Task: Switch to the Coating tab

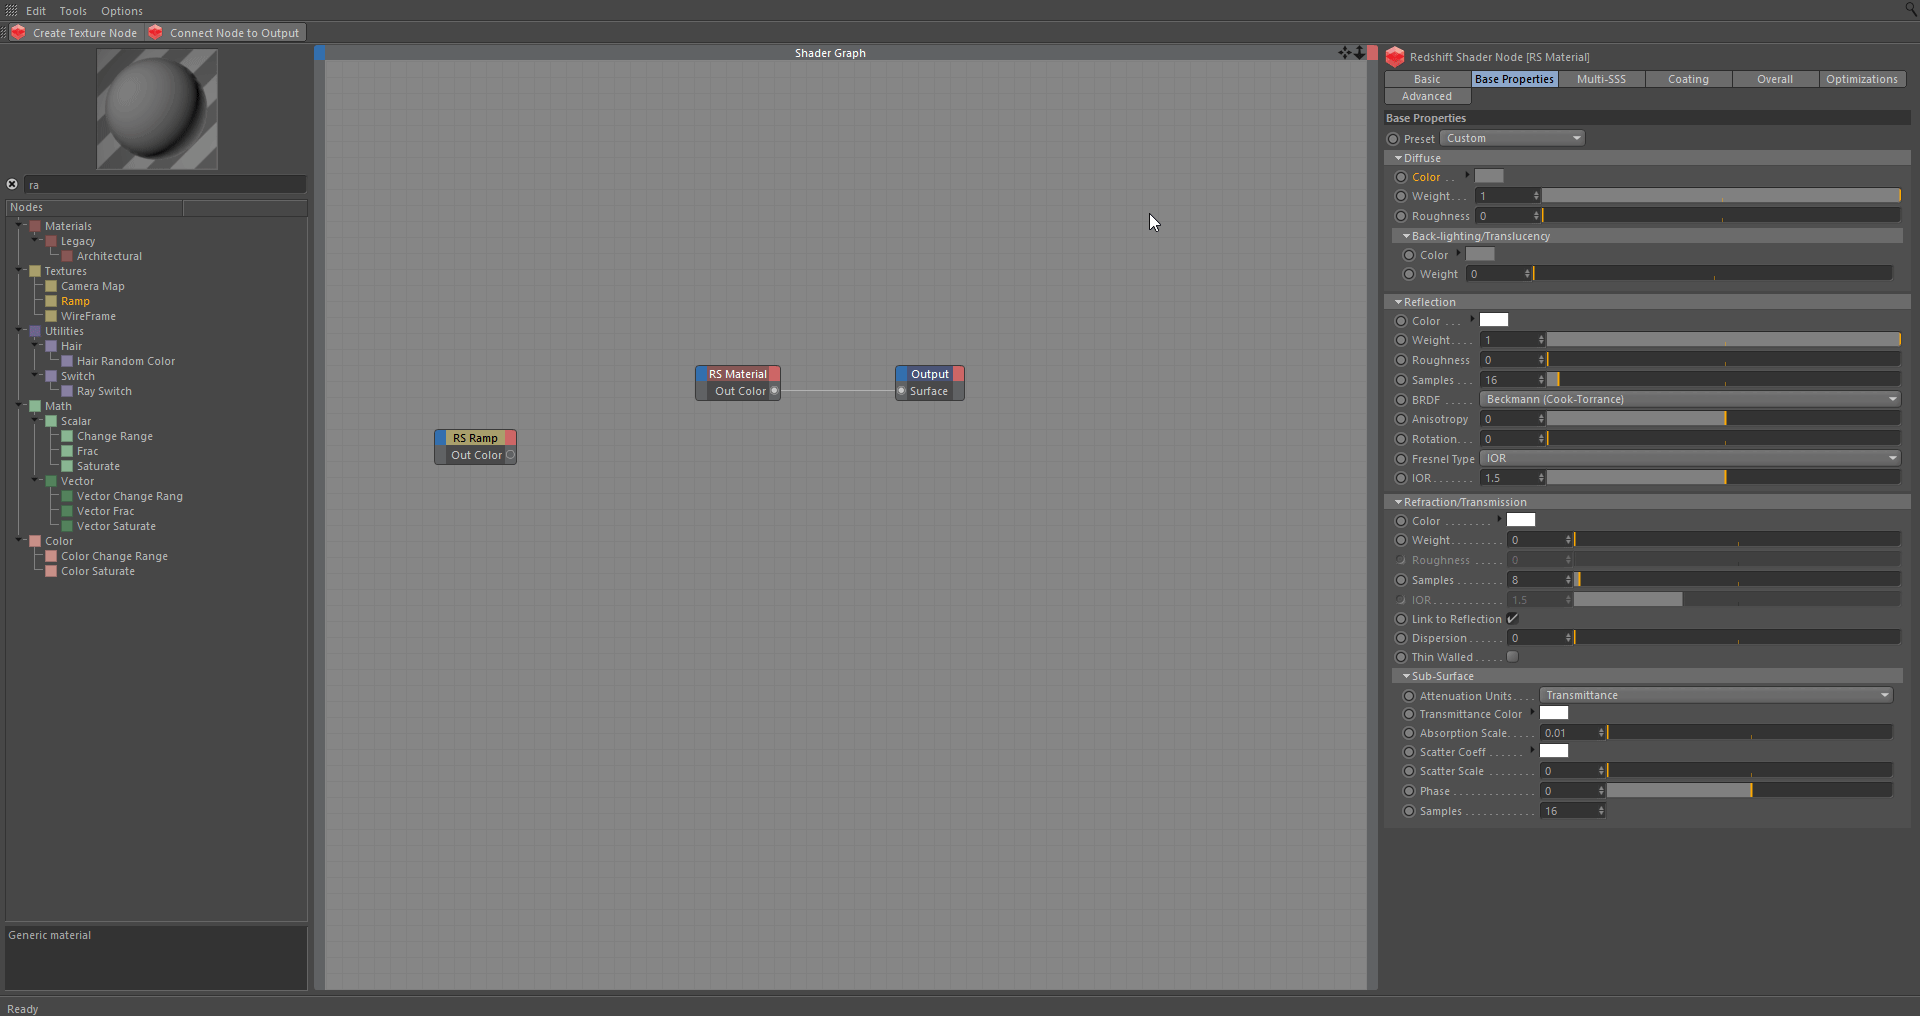Action: click(1688, 79)
